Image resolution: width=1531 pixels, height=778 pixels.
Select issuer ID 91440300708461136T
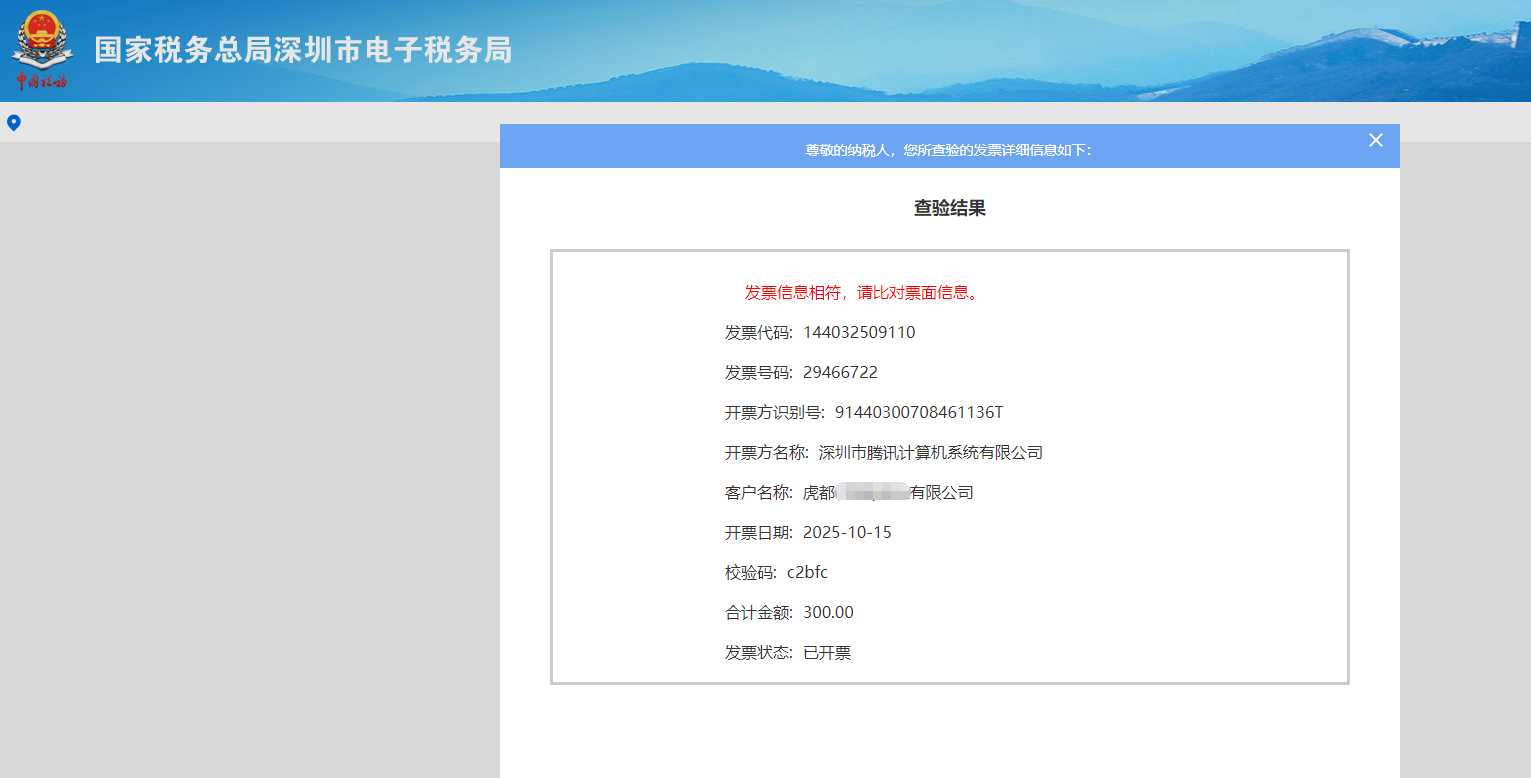(x=919, y=413)
